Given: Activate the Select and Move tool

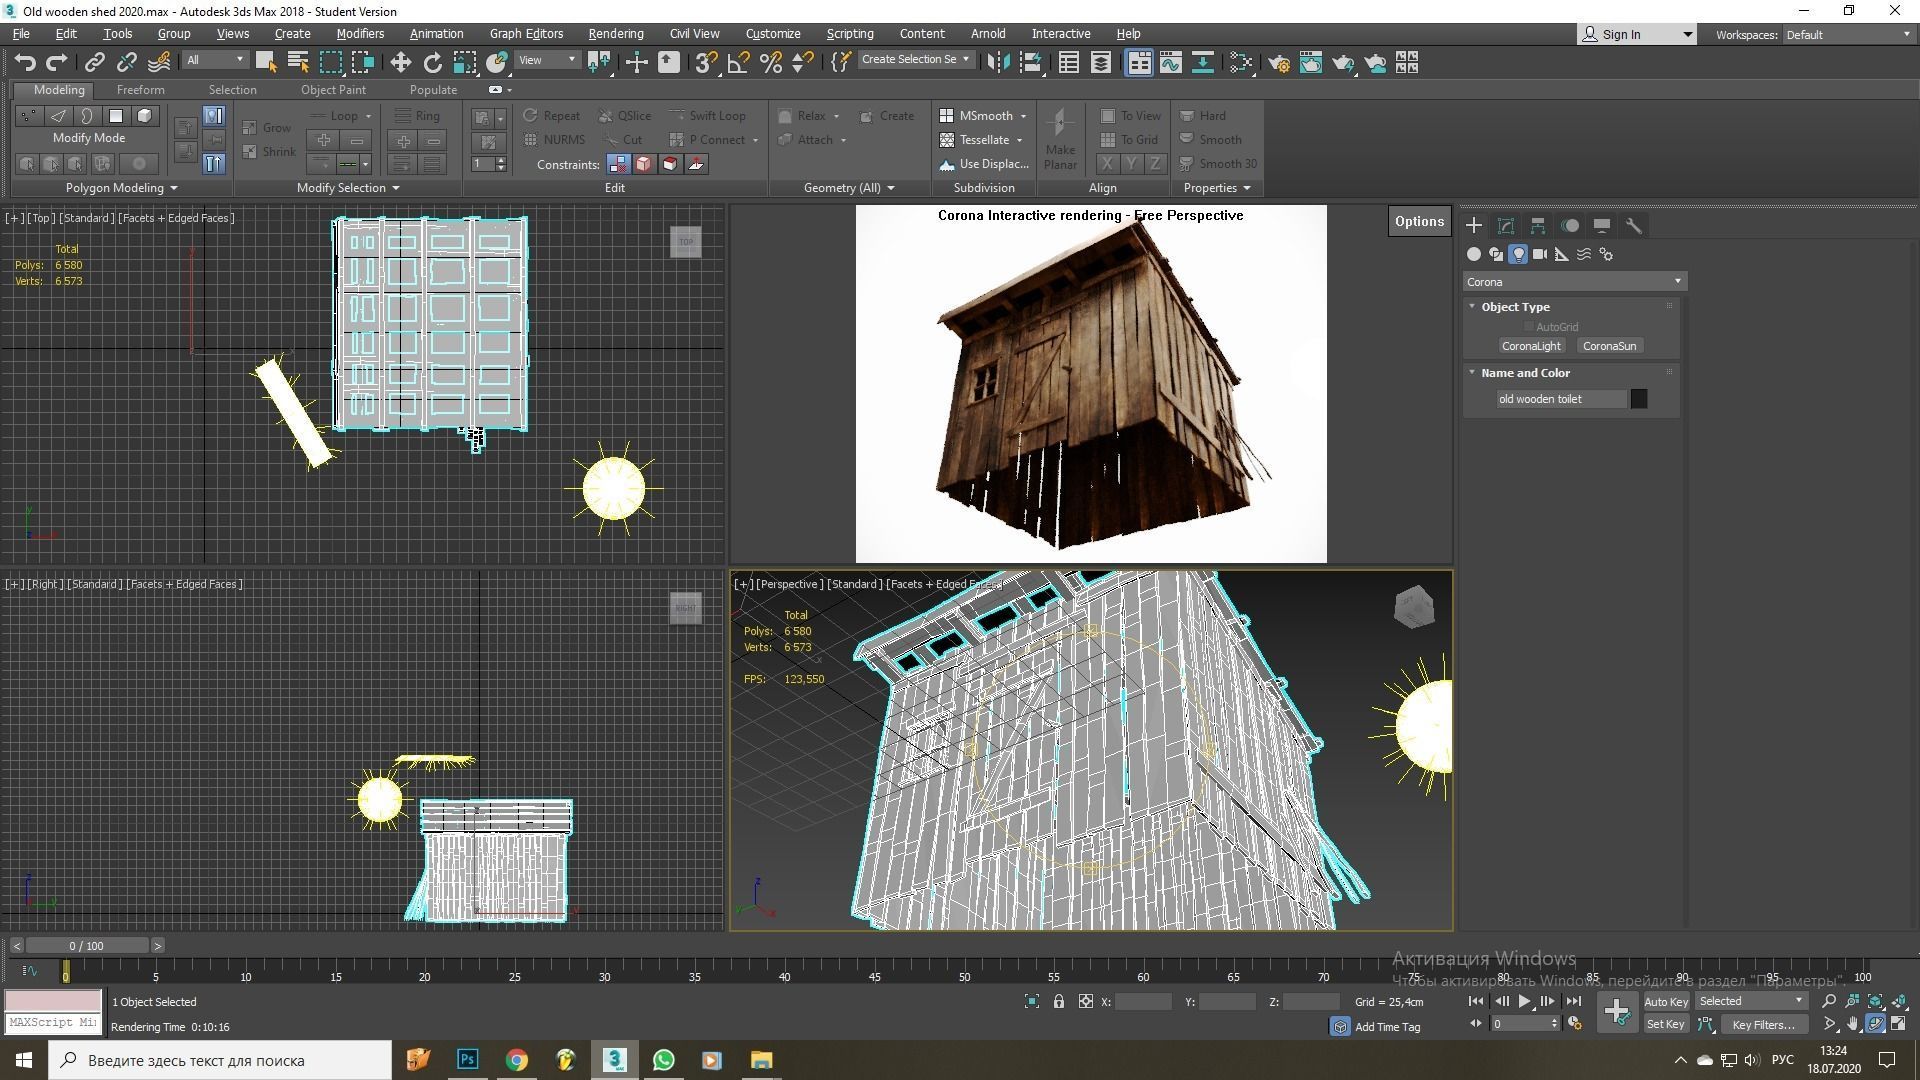Looking at the screenshot, I should (x=400, y=63).
